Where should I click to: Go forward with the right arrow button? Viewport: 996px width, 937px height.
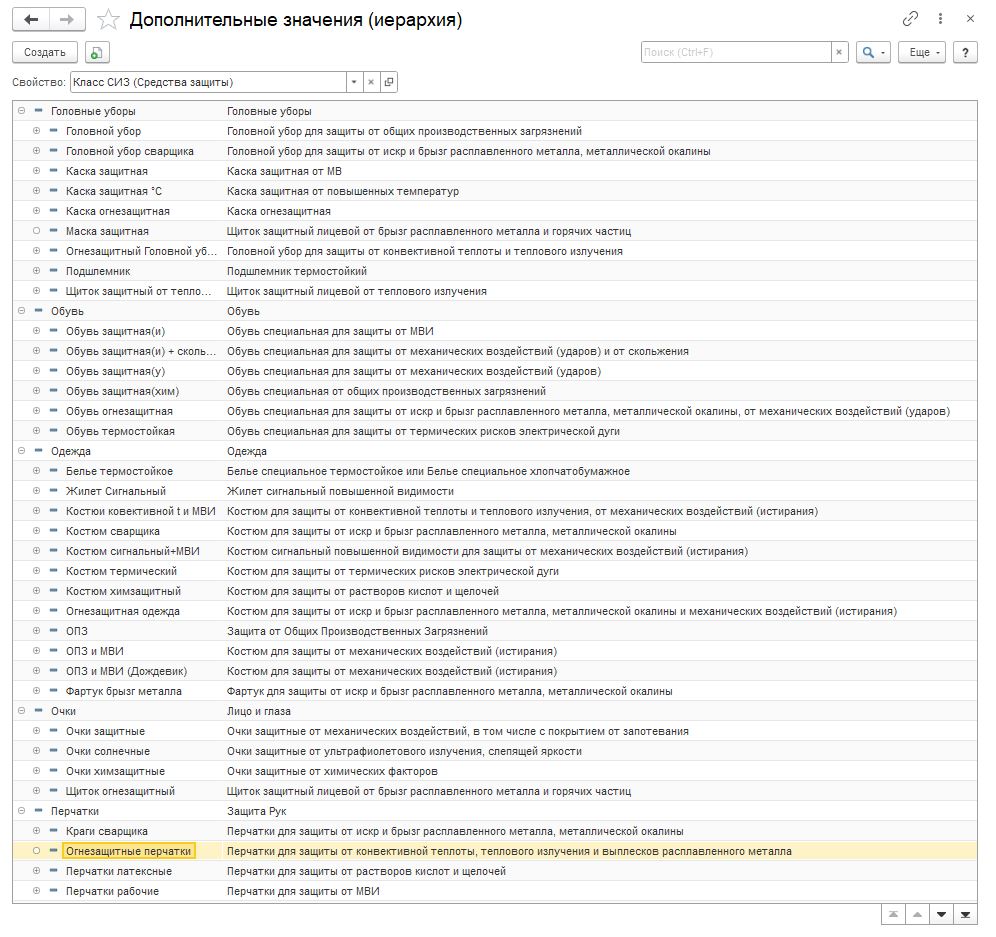67,20
